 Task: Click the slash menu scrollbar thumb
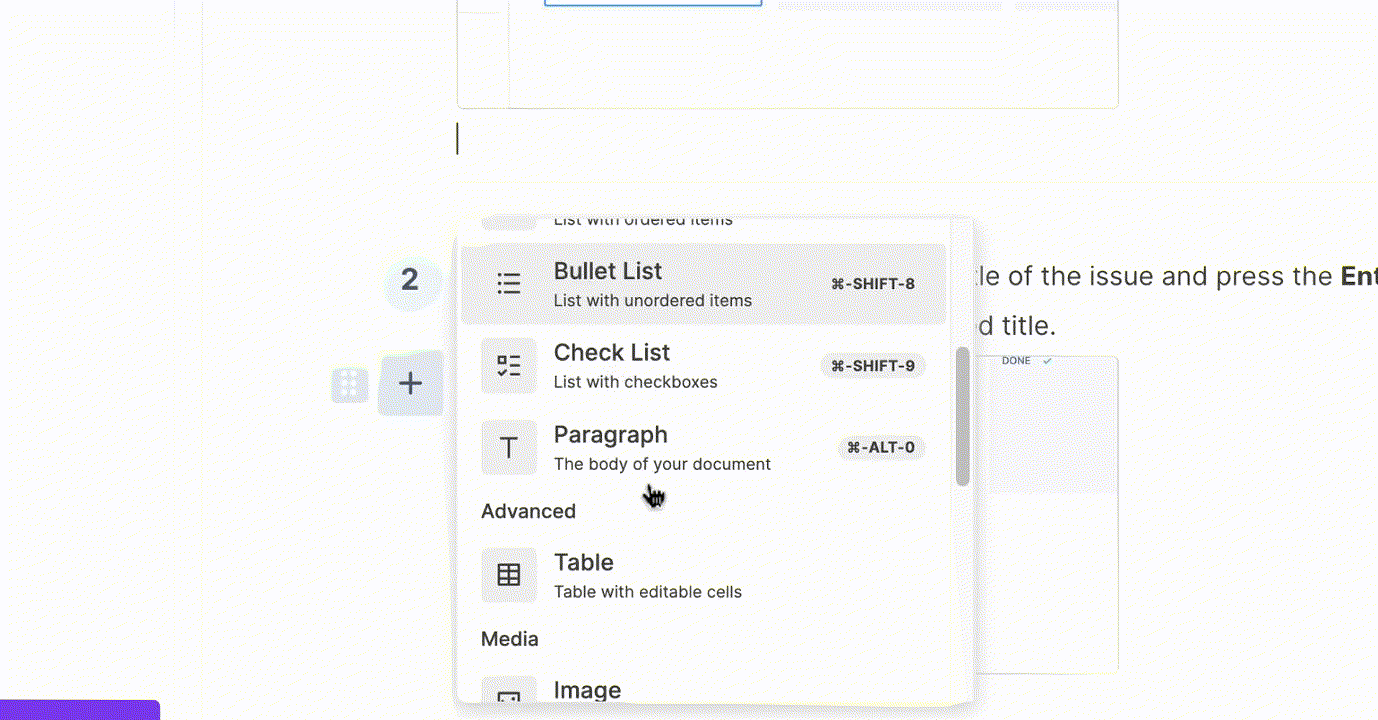(962, 417)
